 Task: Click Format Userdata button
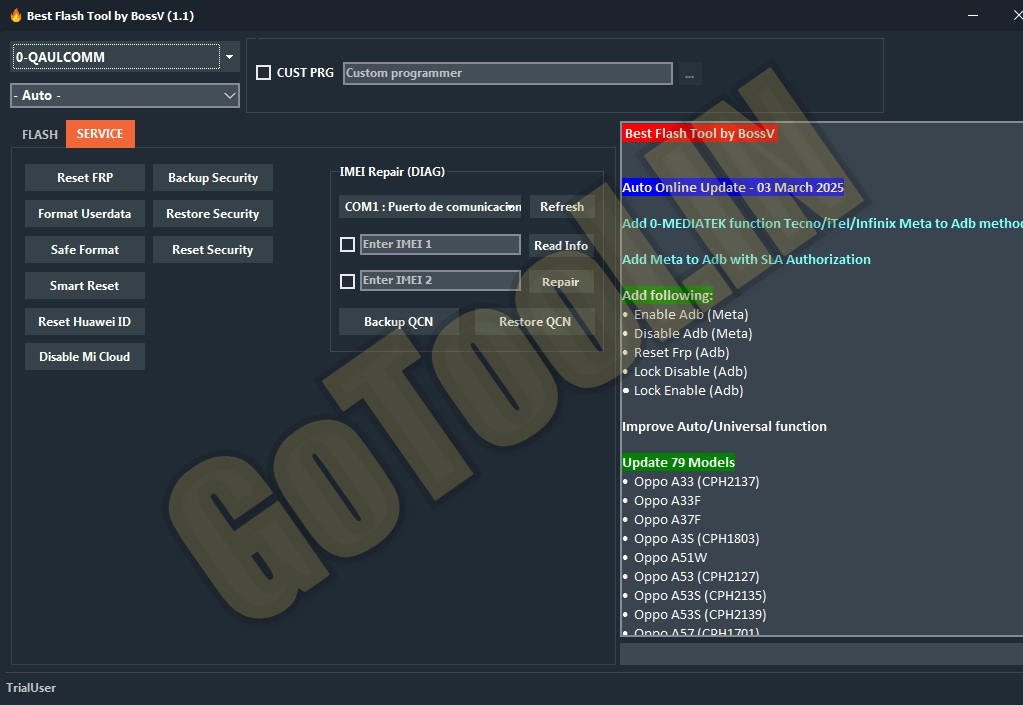click(x=85, y=214)
